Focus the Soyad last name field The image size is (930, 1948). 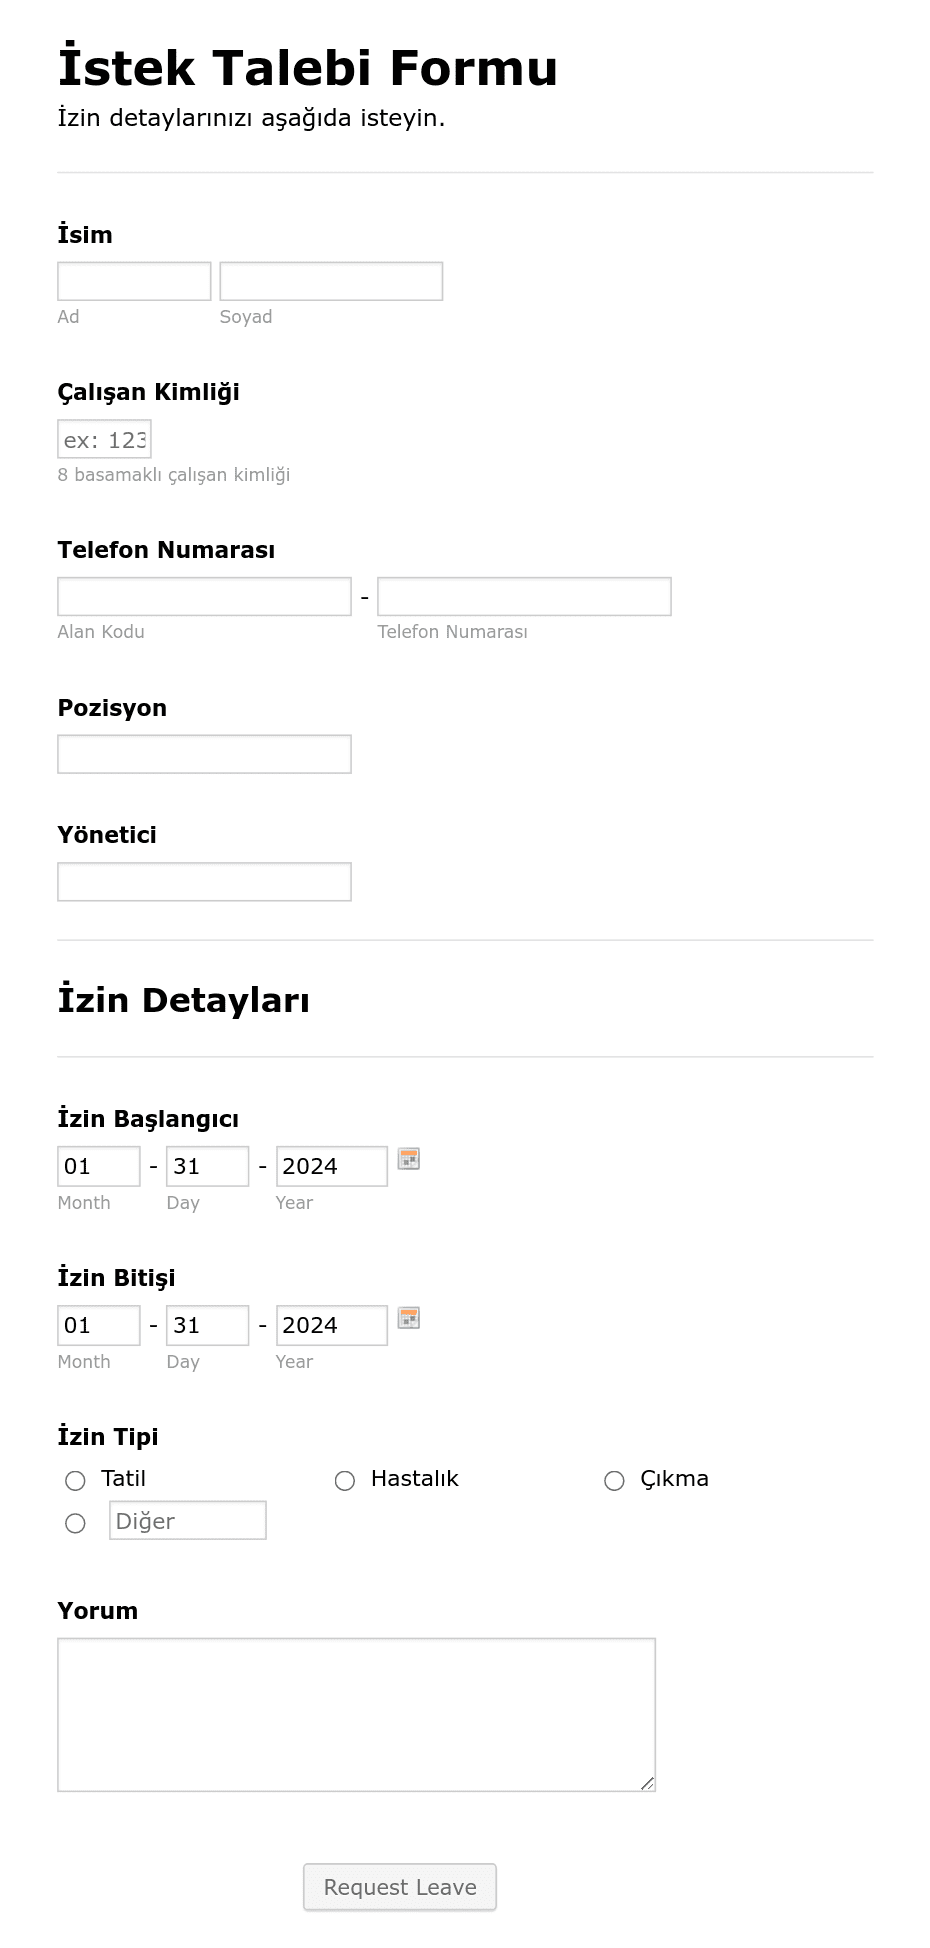click(331, 281)
